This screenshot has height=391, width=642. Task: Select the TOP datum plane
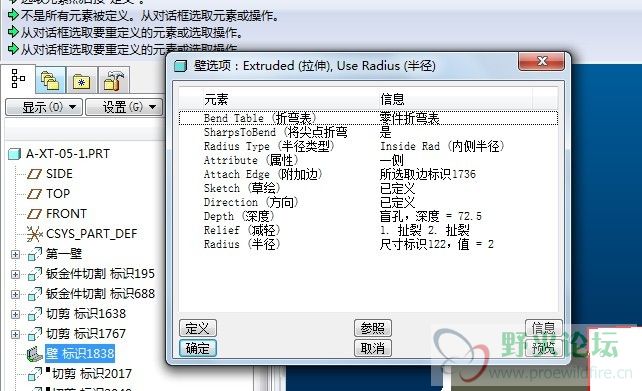58,194
